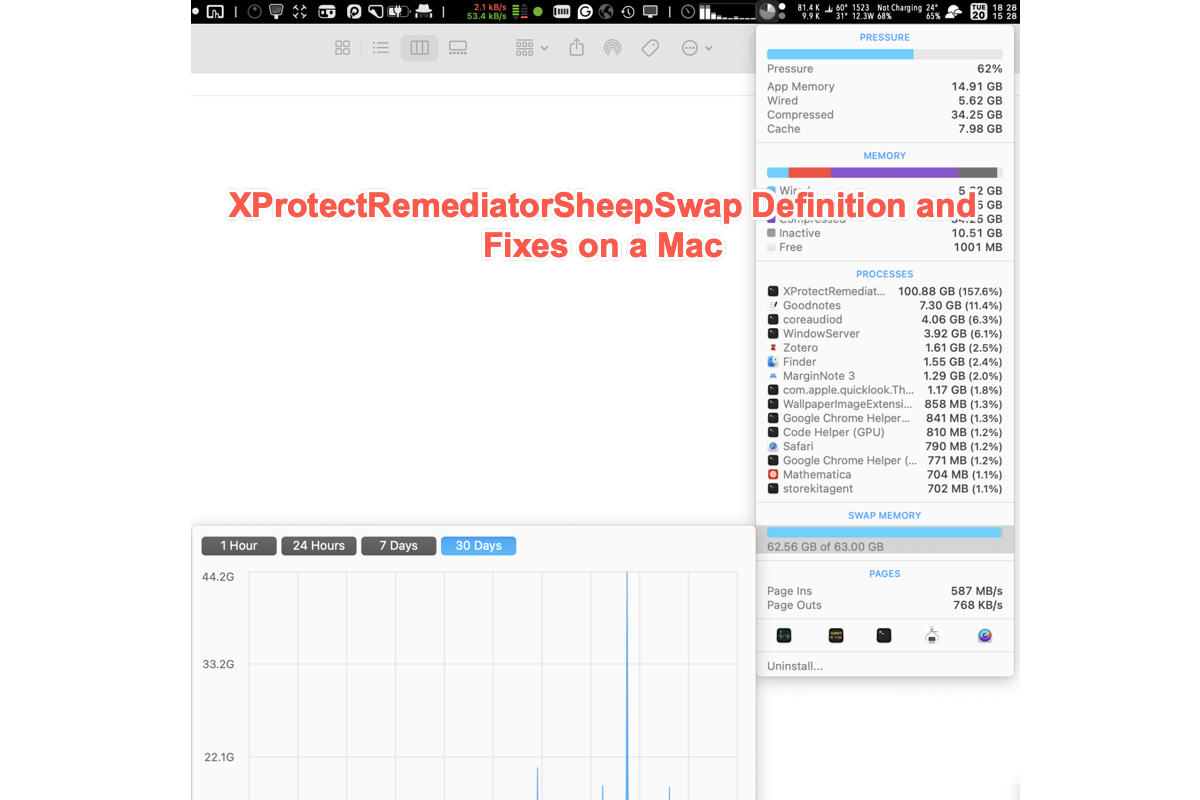Select the column view icon in the toolbar

click(419, 47)
